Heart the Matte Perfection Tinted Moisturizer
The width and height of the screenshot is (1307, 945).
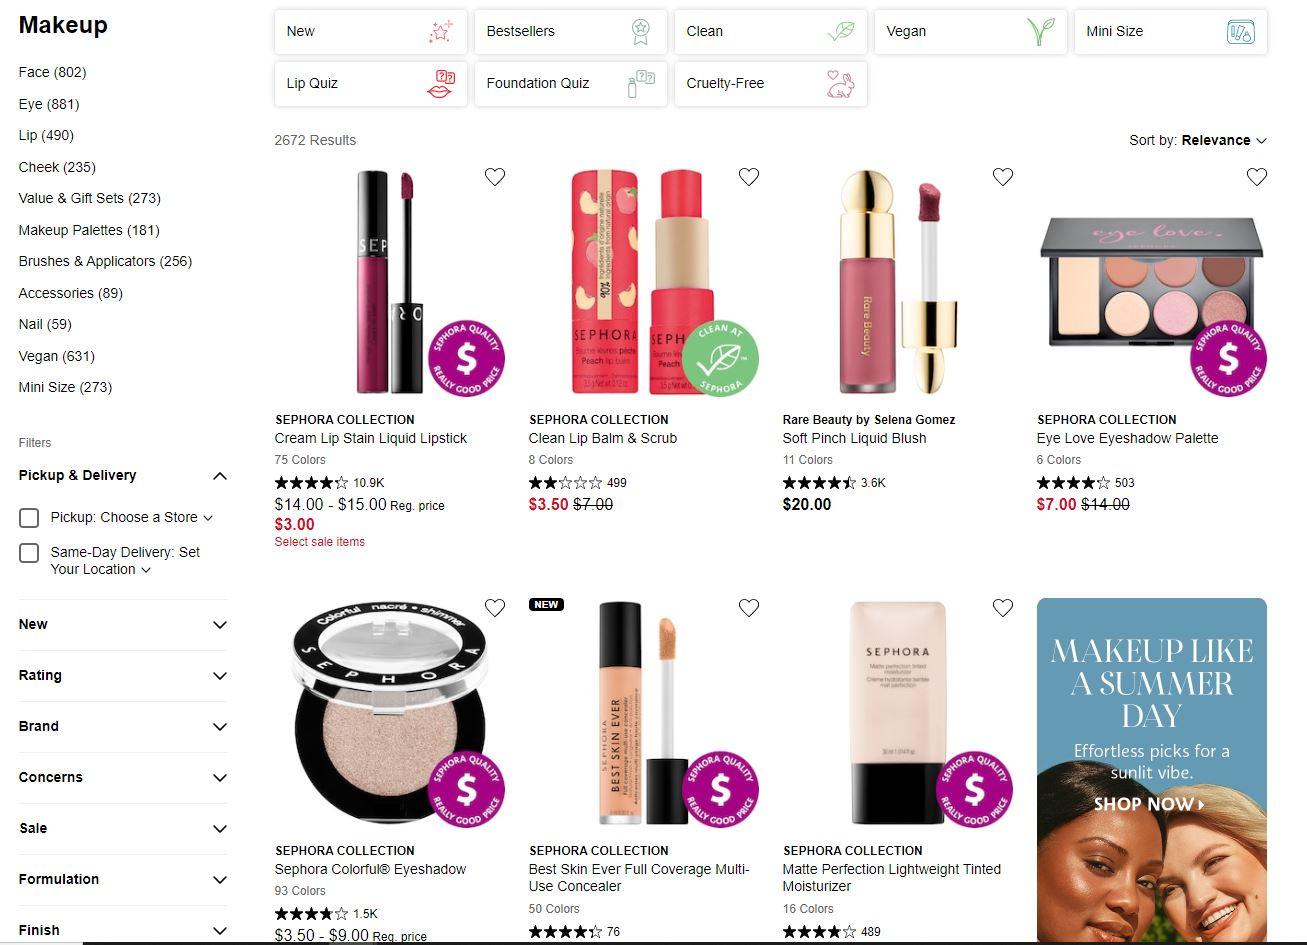pyautogui.click(x=1003, y=608)
